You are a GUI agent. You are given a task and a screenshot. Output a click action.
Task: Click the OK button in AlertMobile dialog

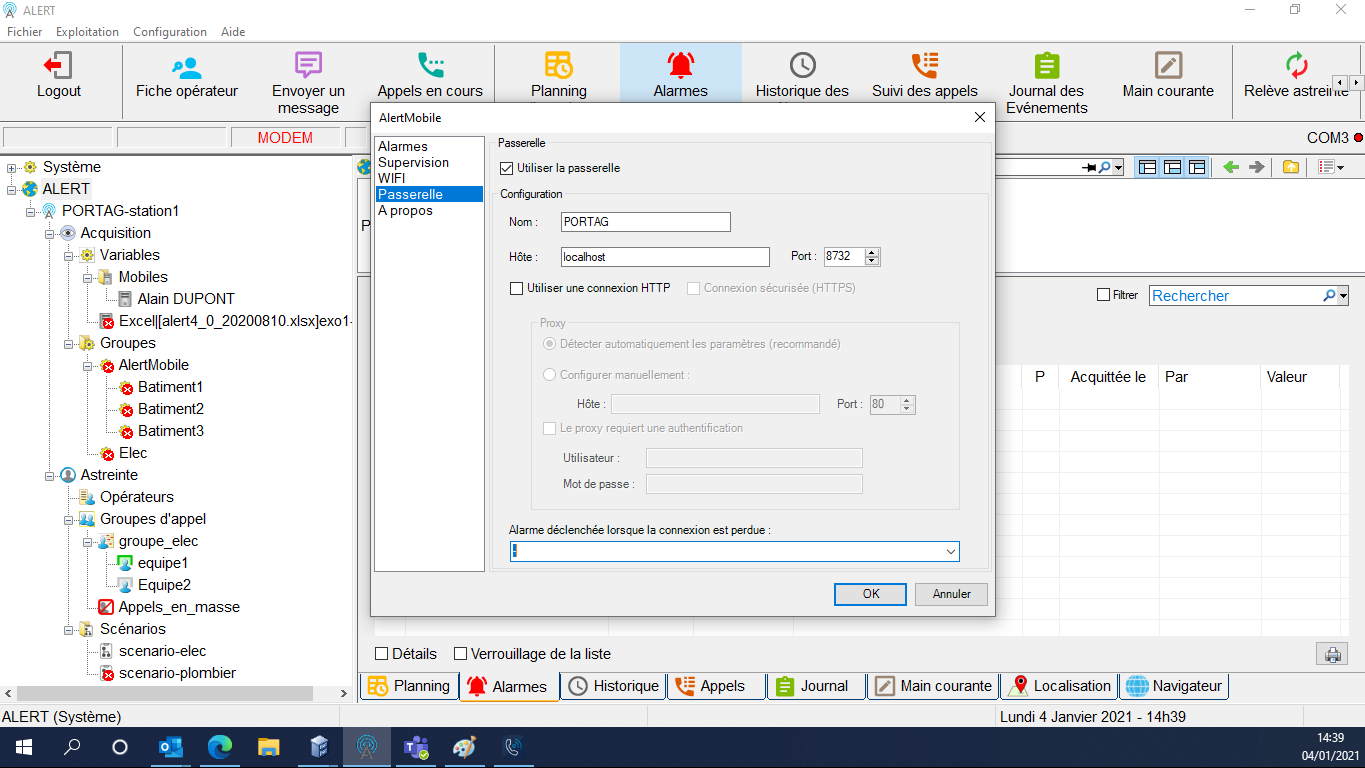pyautogui.click(x=871, y=594)
